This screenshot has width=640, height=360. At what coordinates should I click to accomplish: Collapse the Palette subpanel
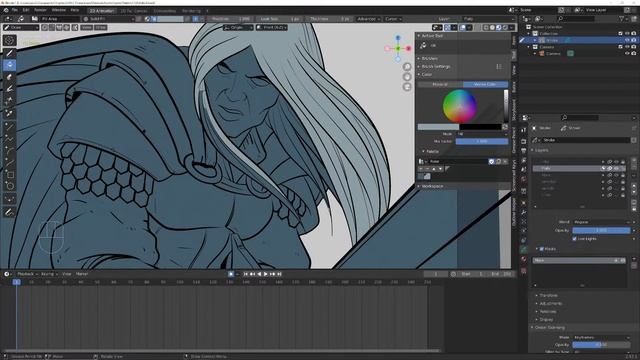click(432, 151)
